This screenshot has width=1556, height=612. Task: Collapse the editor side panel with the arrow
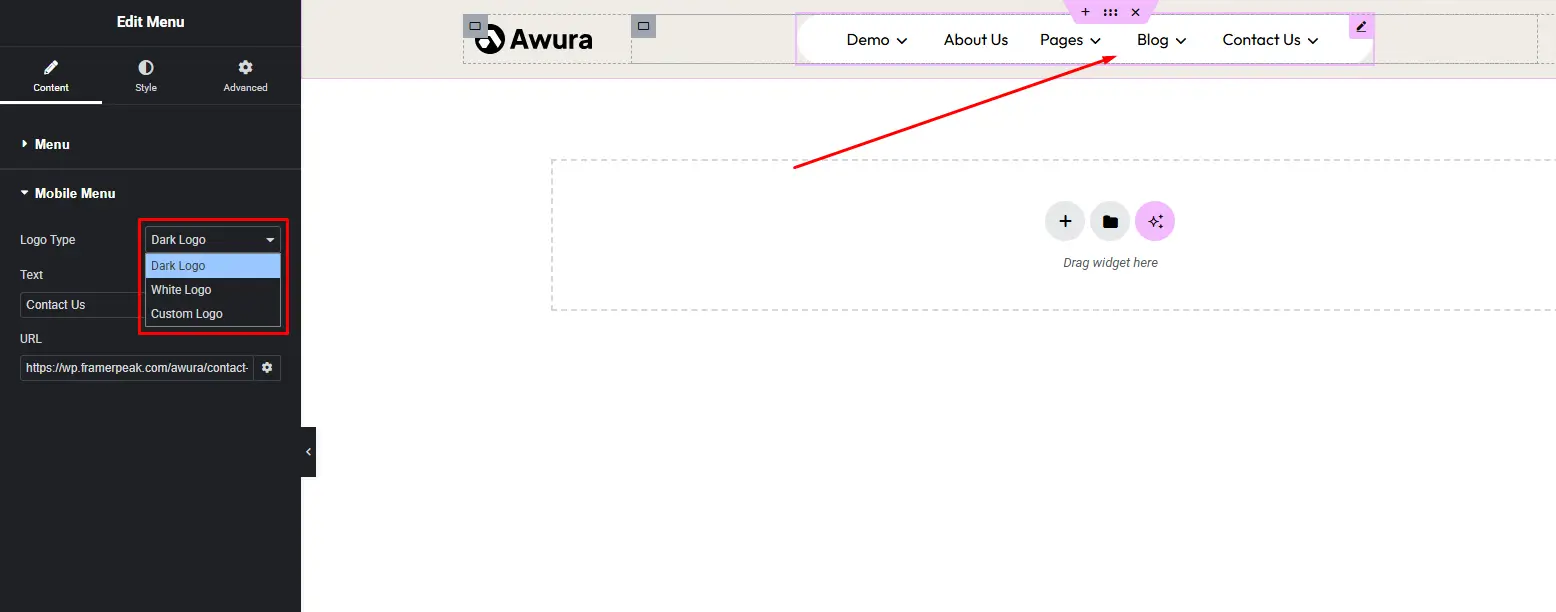coord(308,452)
